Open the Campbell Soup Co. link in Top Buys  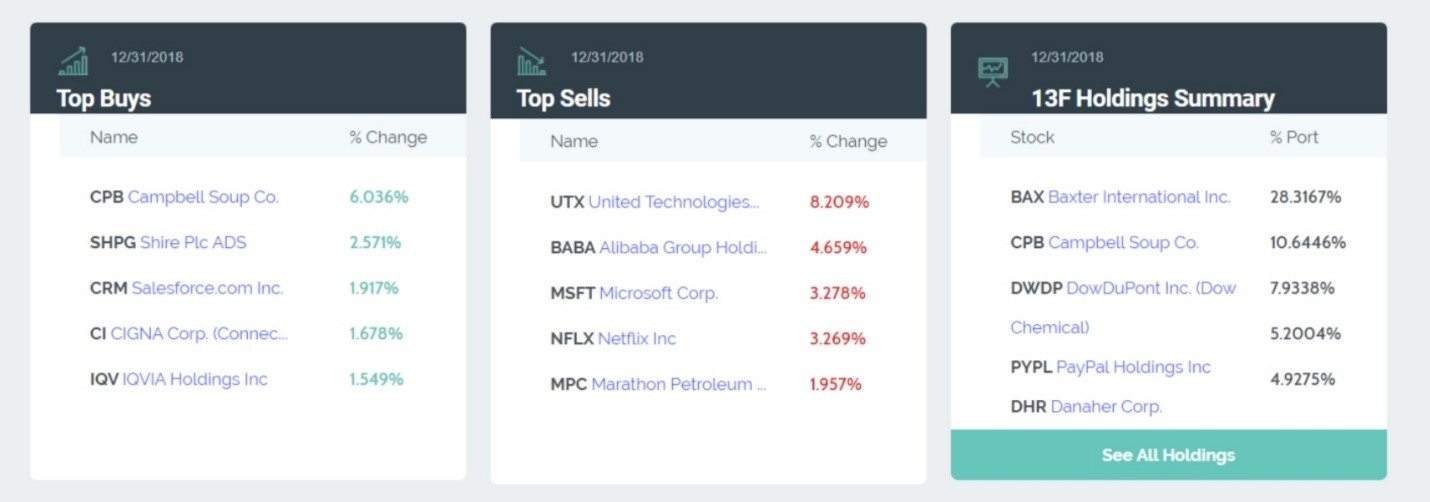tap(203, 197)
